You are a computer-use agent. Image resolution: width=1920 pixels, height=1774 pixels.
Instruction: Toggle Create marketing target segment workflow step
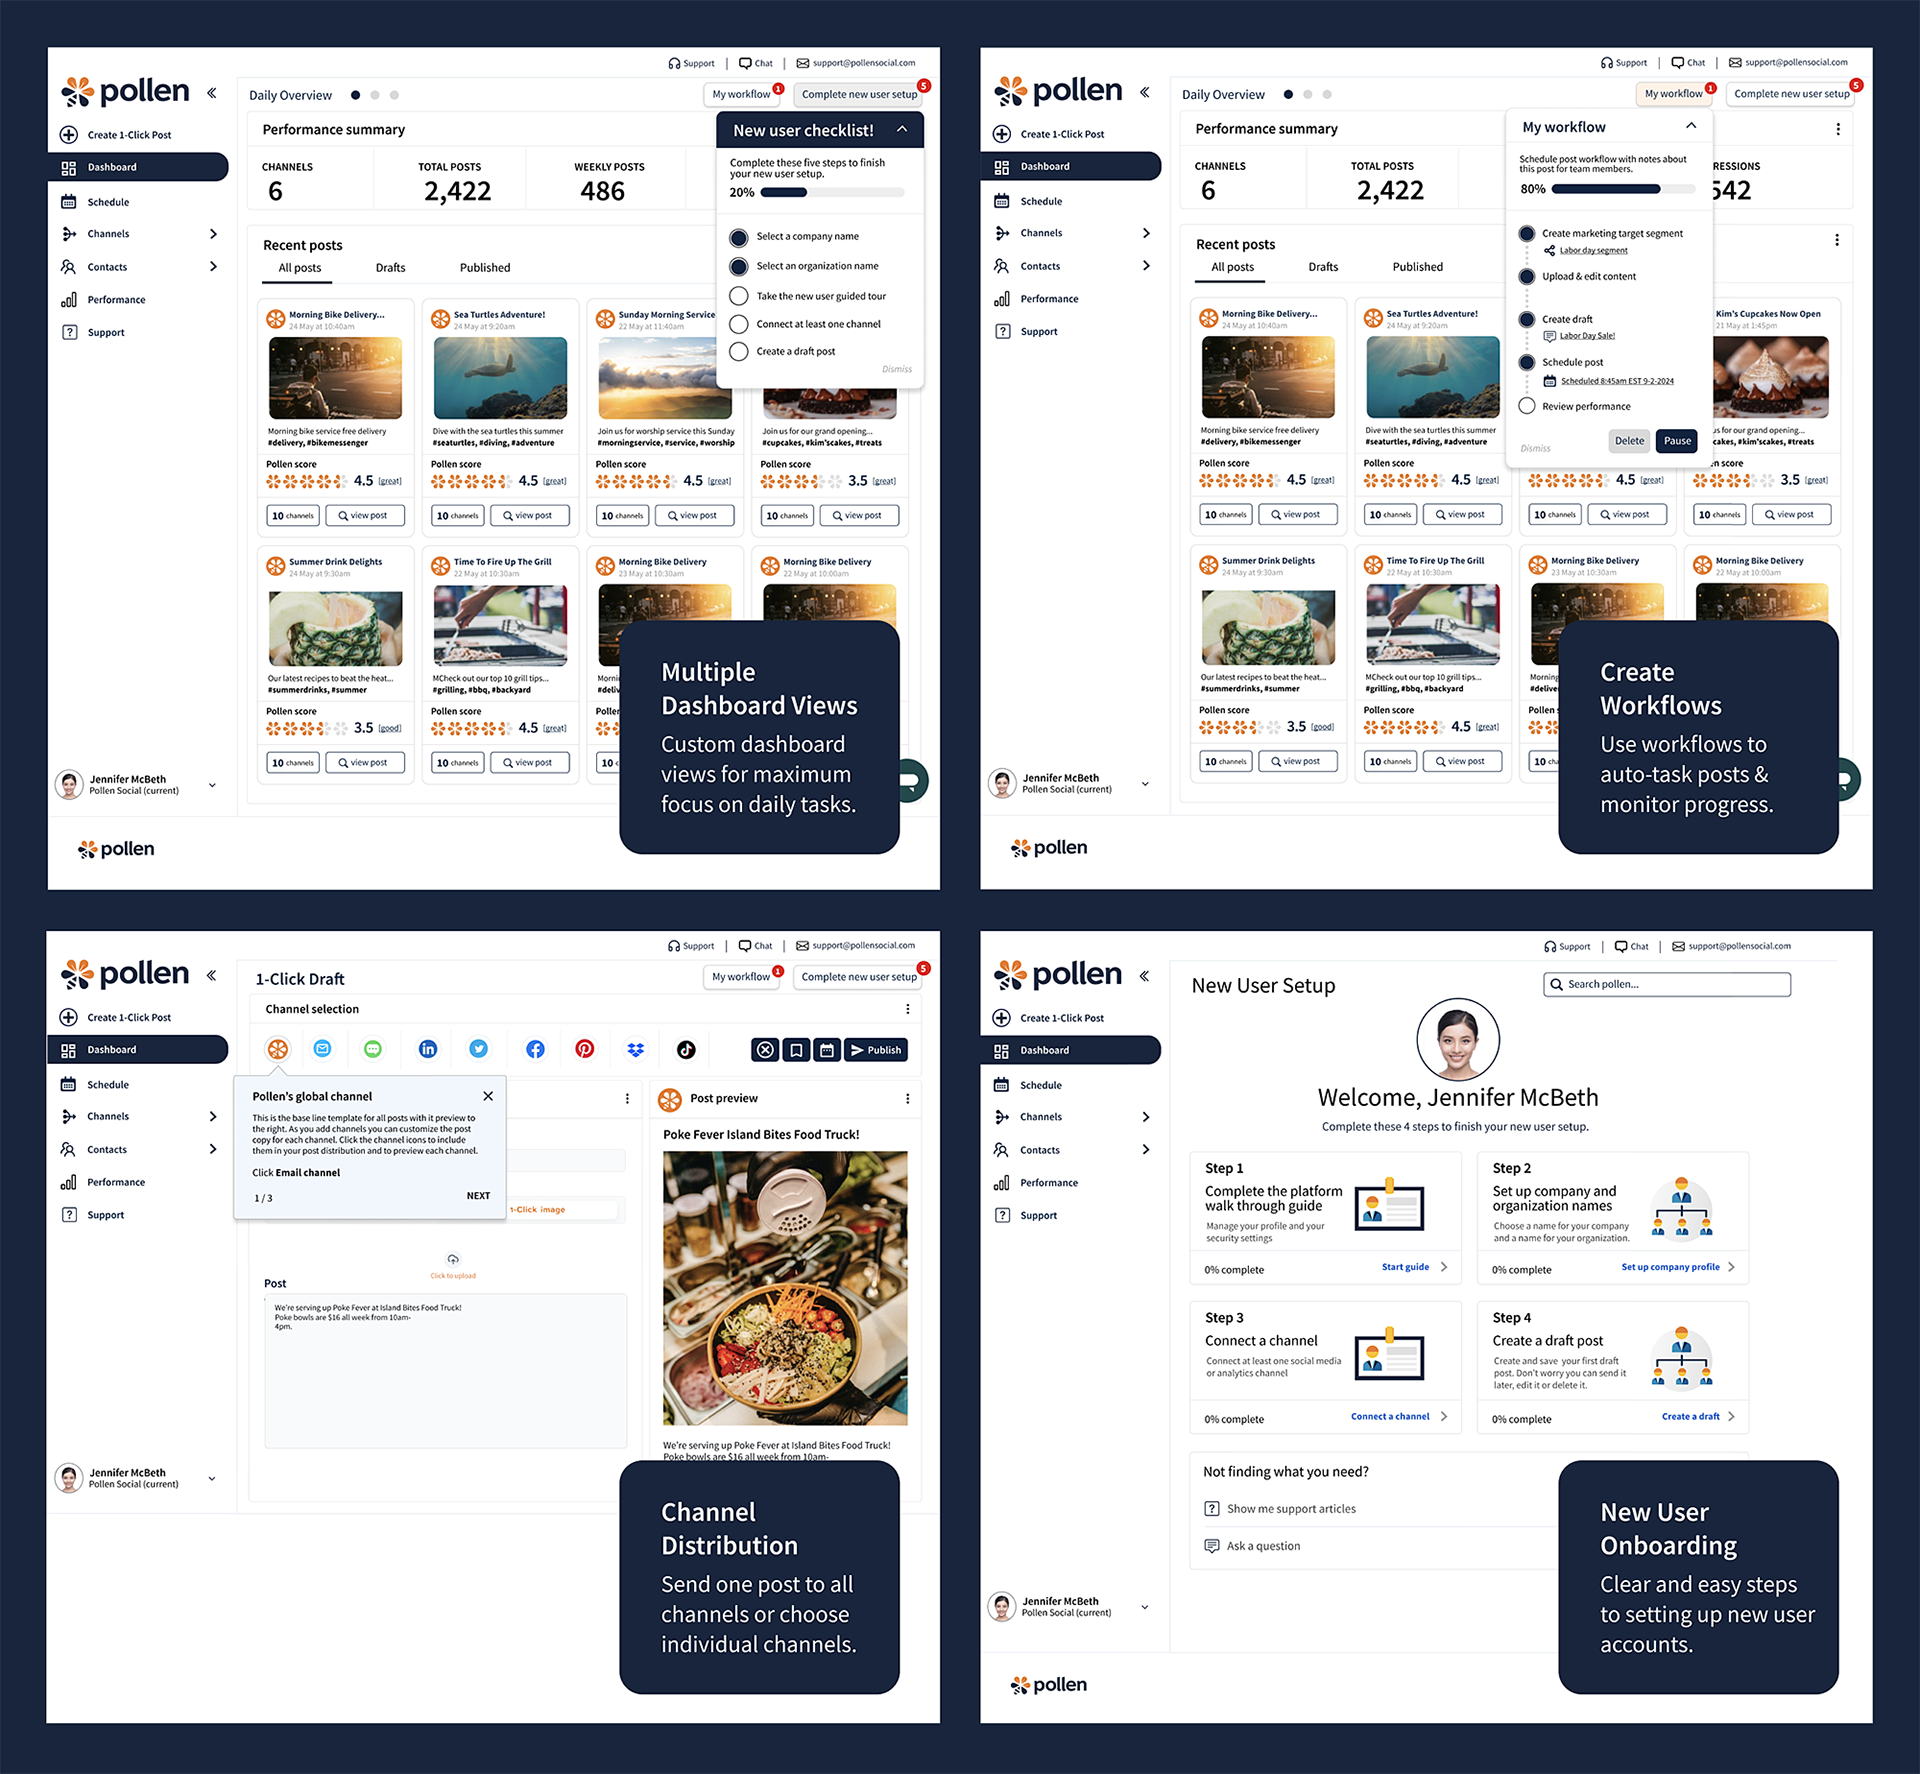[x=1527, y=233]
